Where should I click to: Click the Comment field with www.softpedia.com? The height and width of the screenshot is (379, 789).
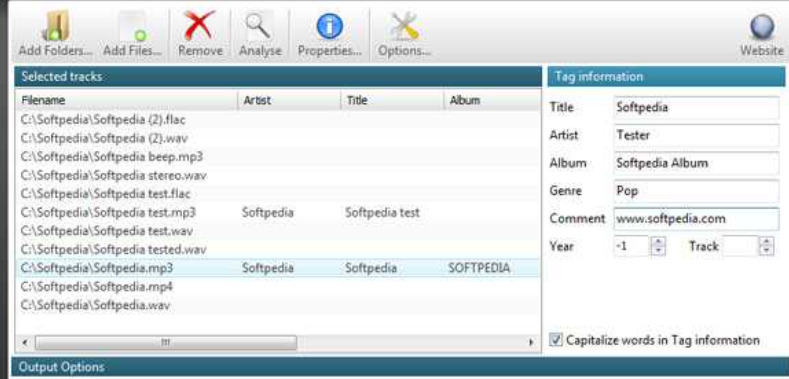[x=696, y=219]
